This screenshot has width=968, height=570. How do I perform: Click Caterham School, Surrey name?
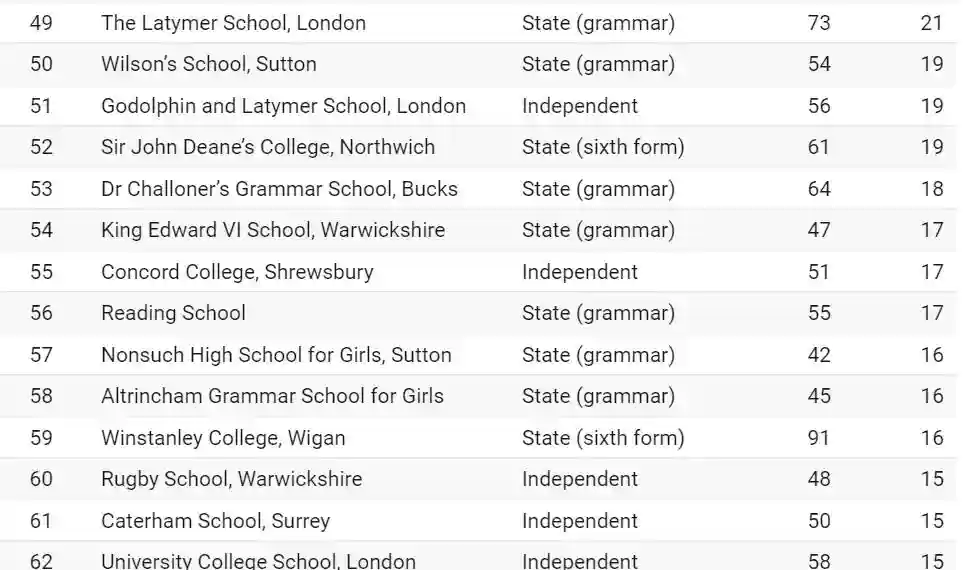pos(215,521)
